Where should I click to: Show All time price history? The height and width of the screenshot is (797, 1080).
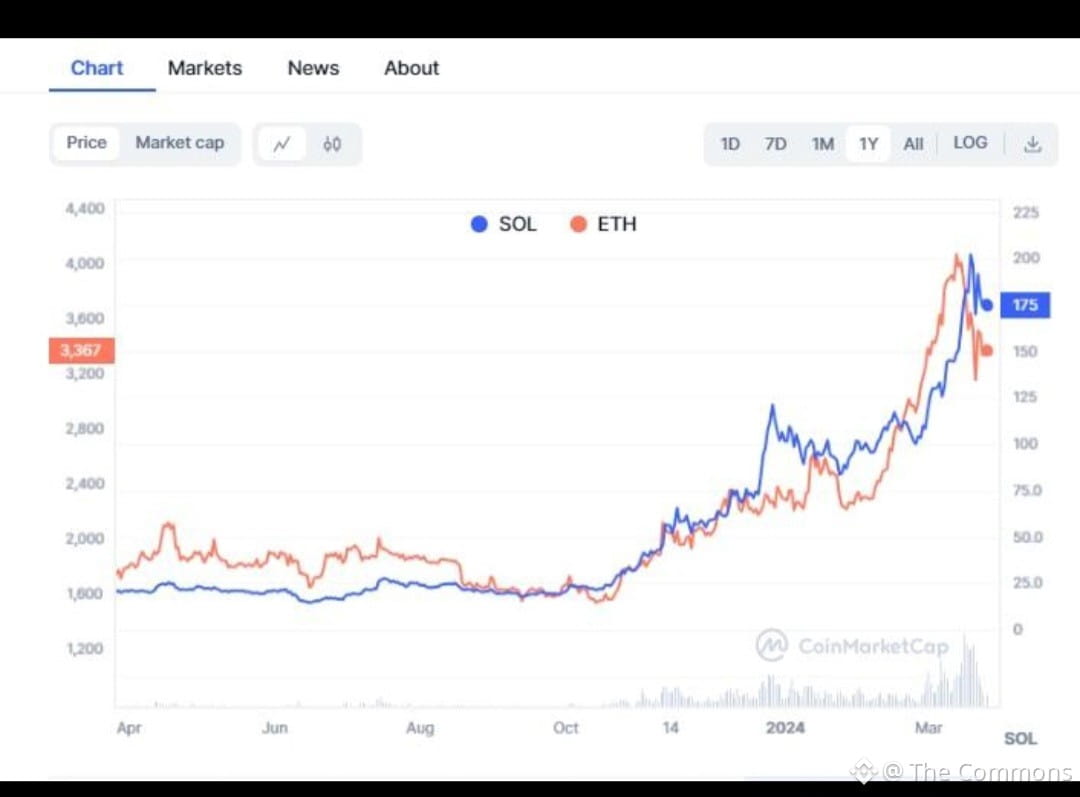[x=913, y=144]
